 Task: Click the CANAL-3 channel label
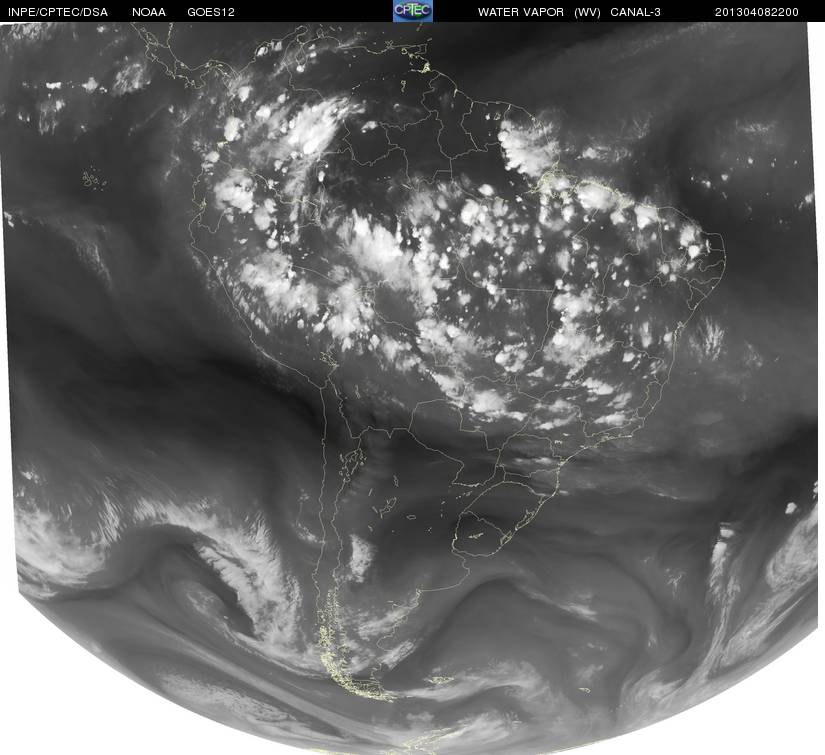636,12
